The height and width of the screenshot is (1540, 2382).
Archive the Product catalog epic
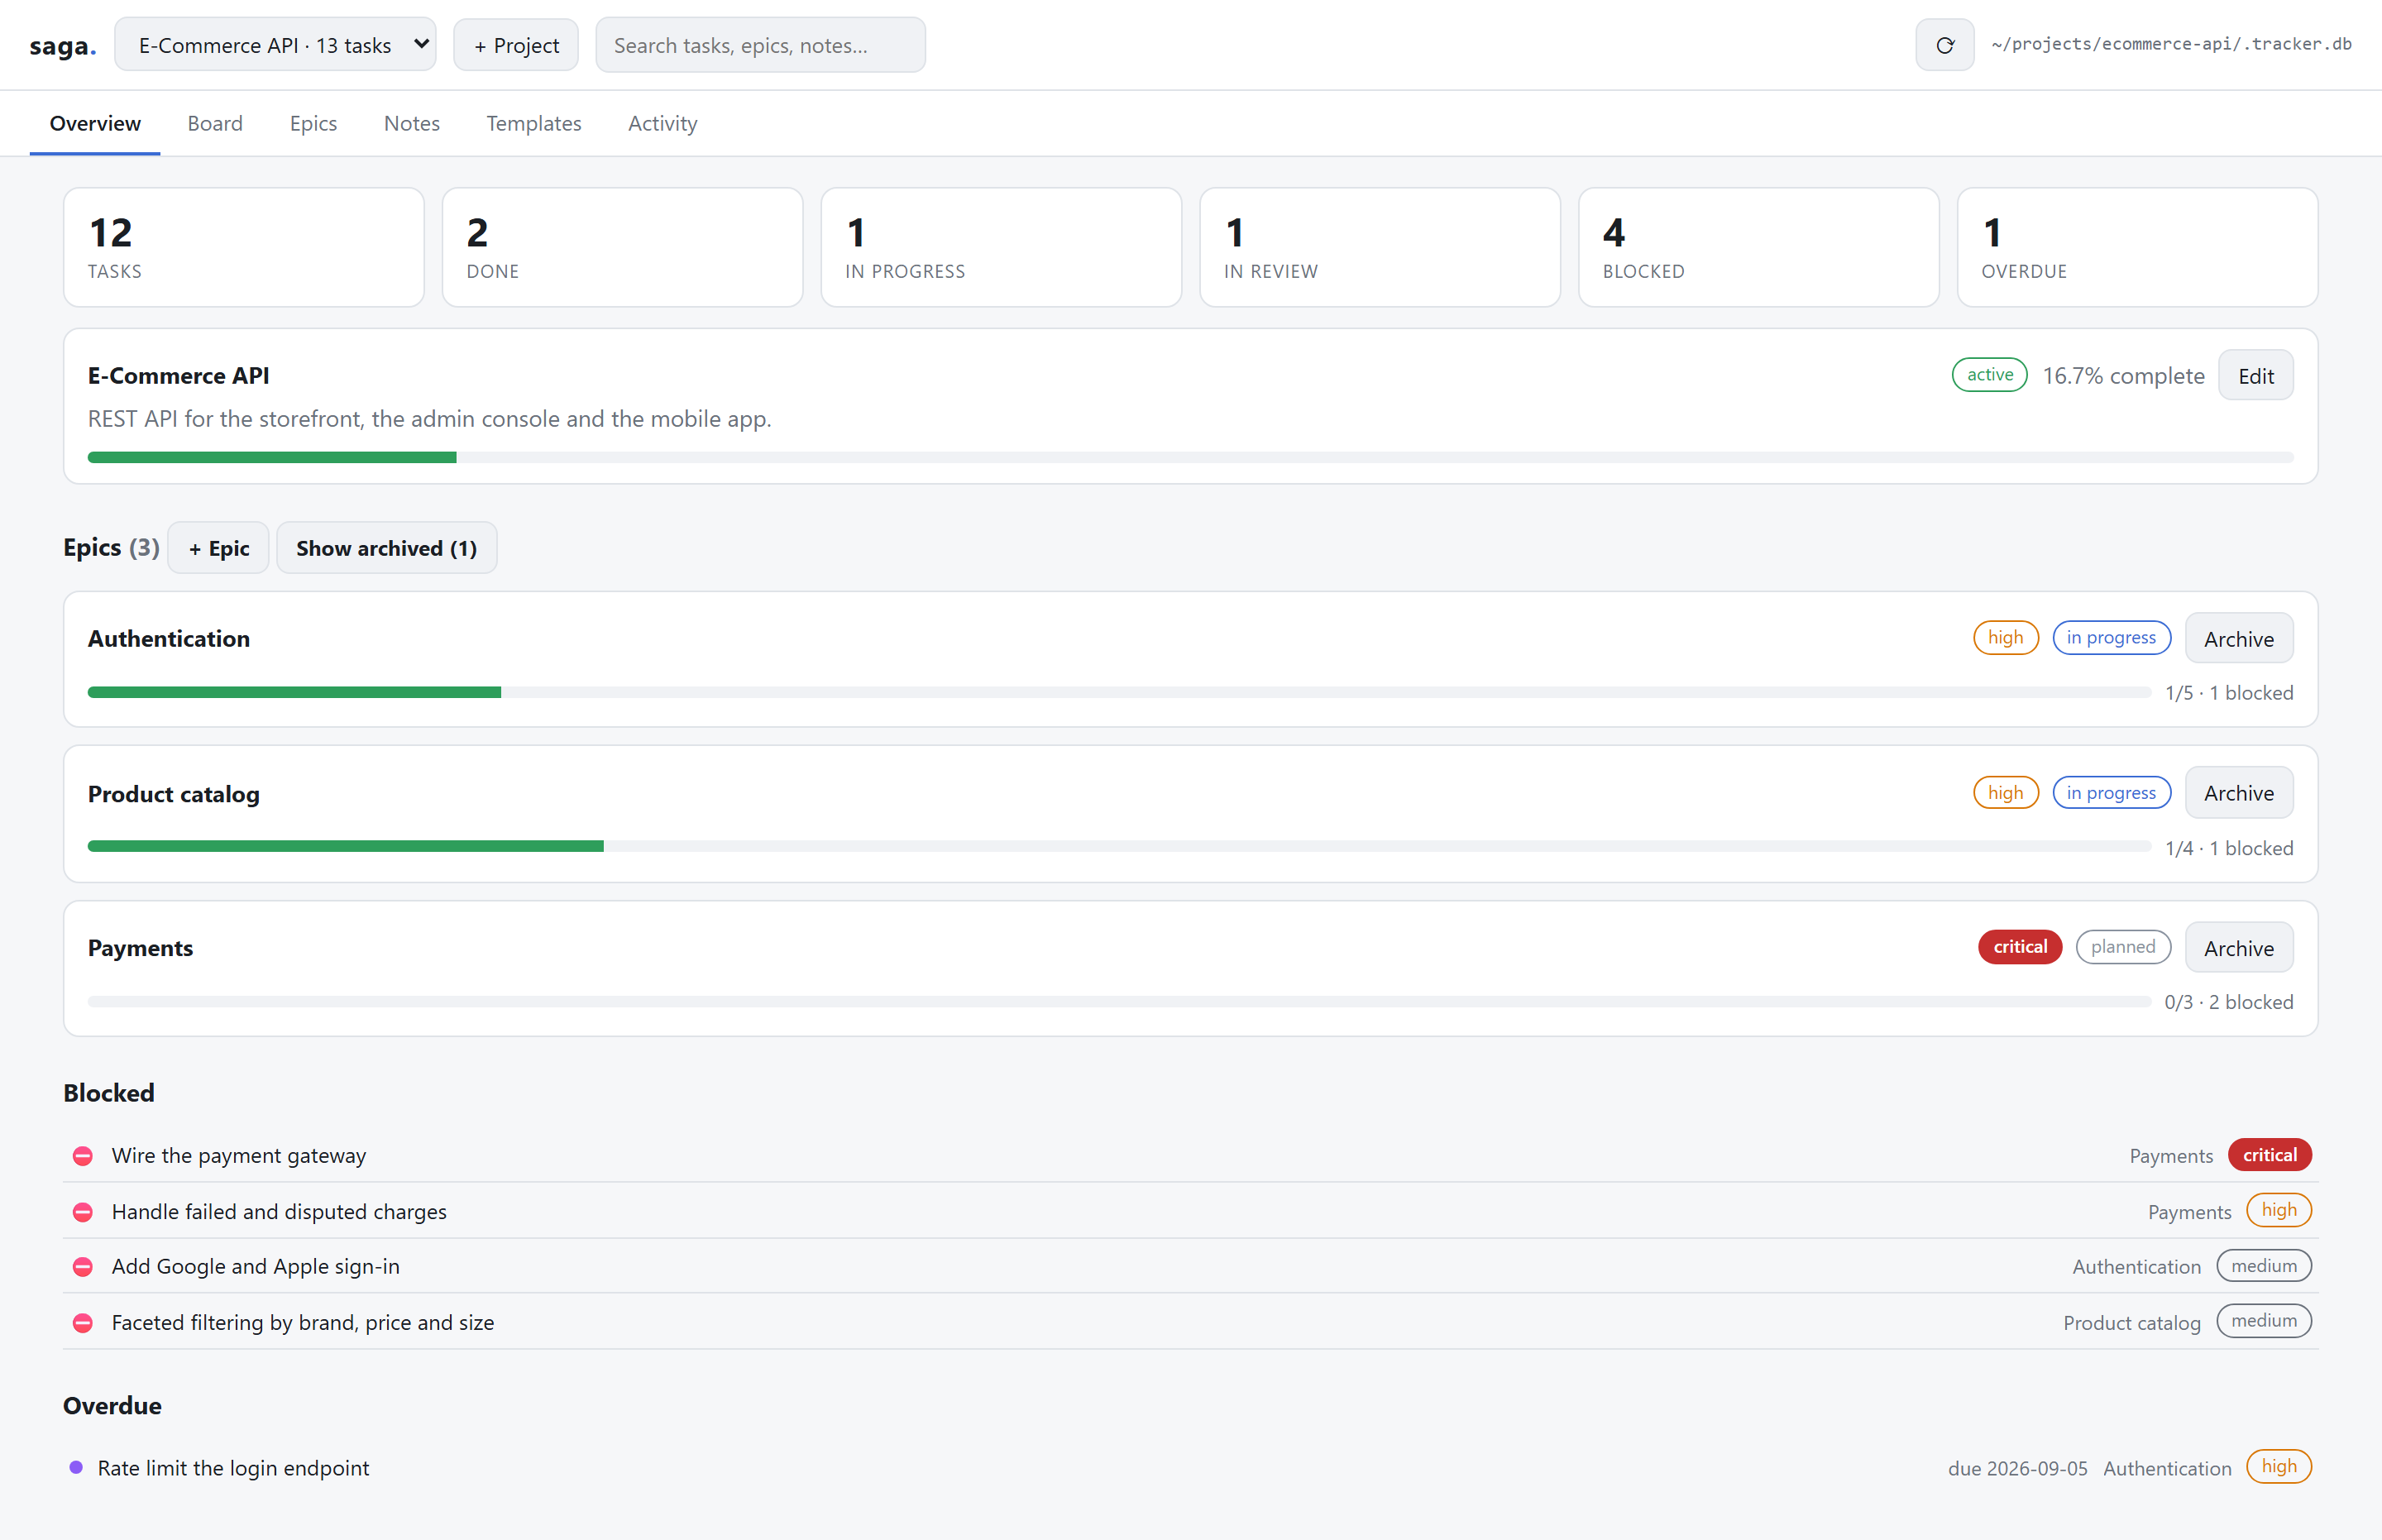2239,793
